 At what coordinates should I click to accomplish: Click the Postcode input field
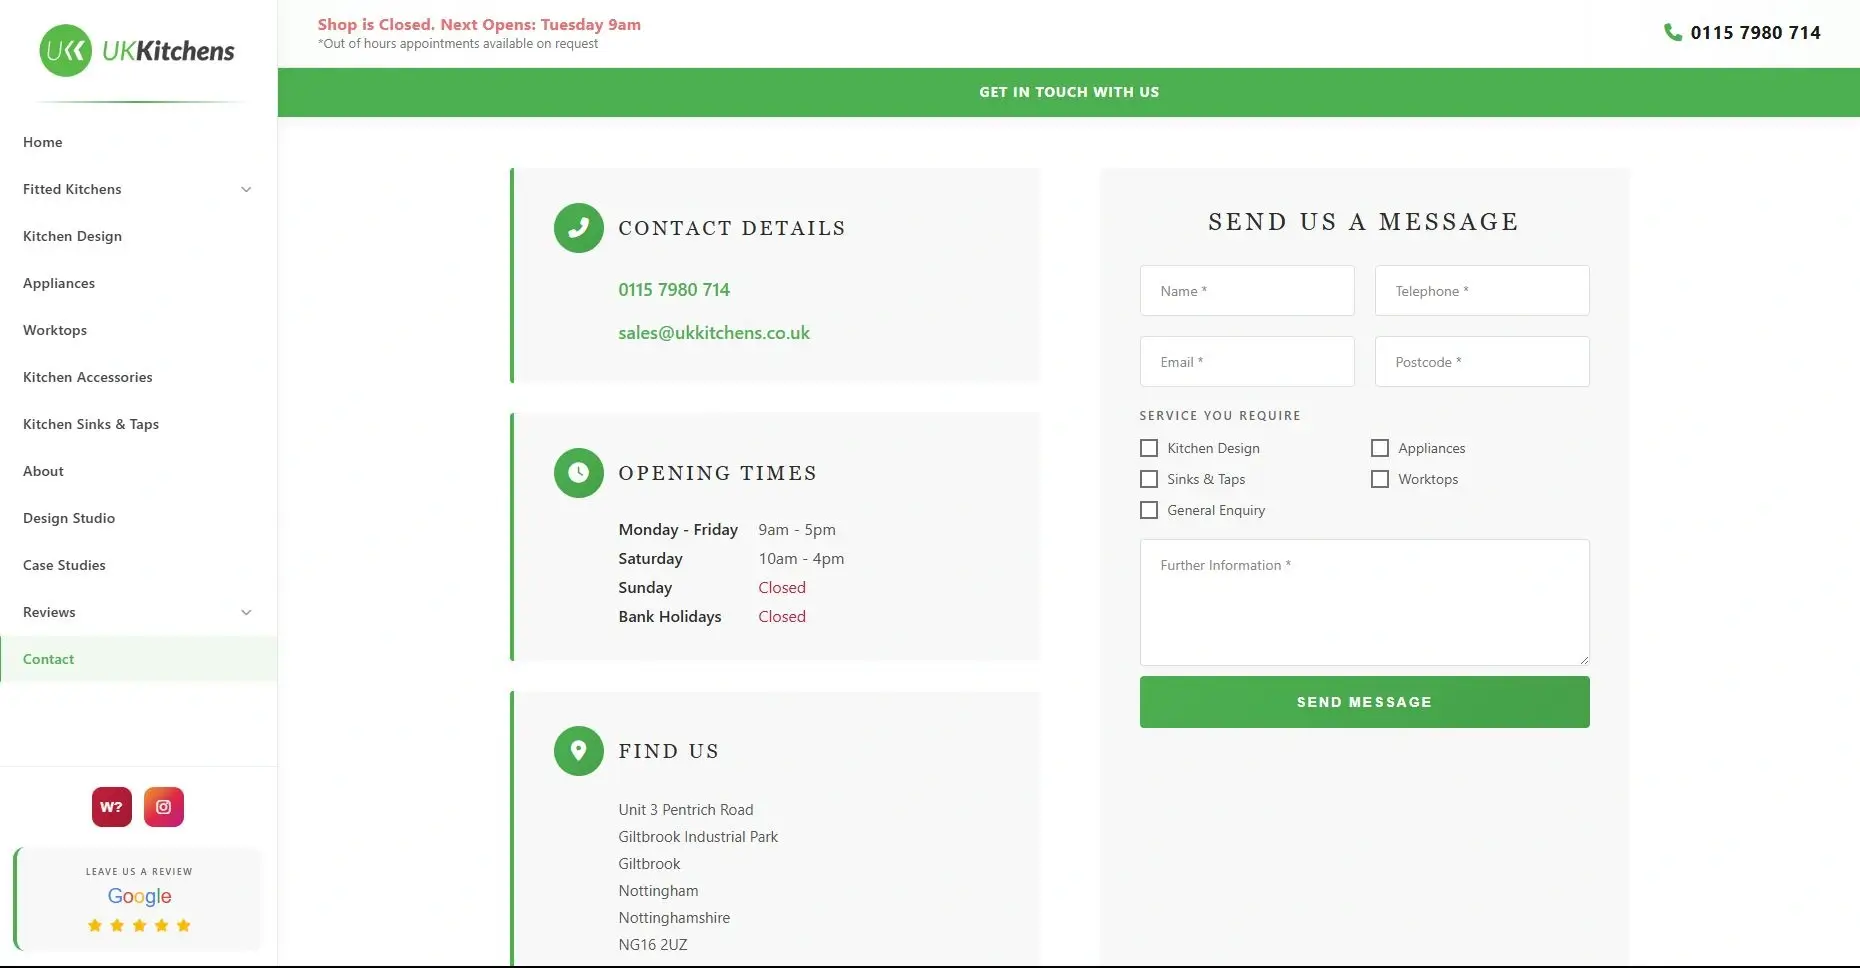pos(1482,362)
